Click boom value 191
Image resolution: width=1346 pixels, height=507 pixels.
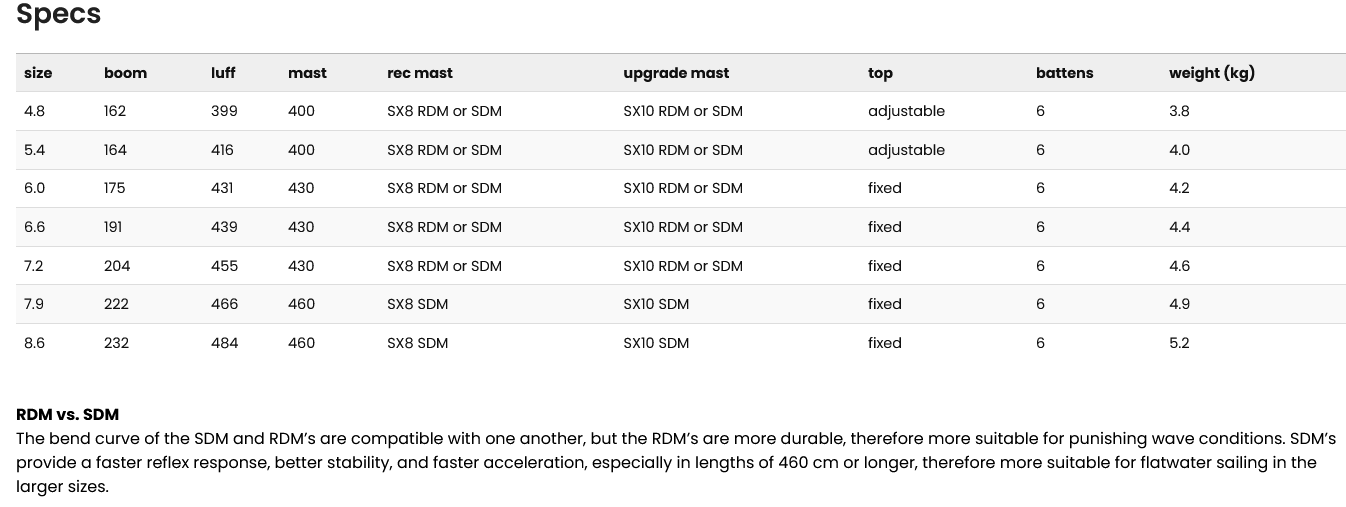(113, 227)
